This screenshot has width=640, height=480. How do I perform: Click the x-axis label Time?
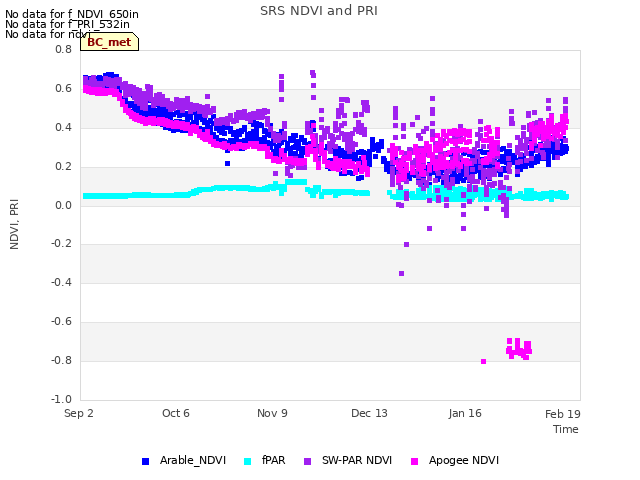tap(566, 429)
